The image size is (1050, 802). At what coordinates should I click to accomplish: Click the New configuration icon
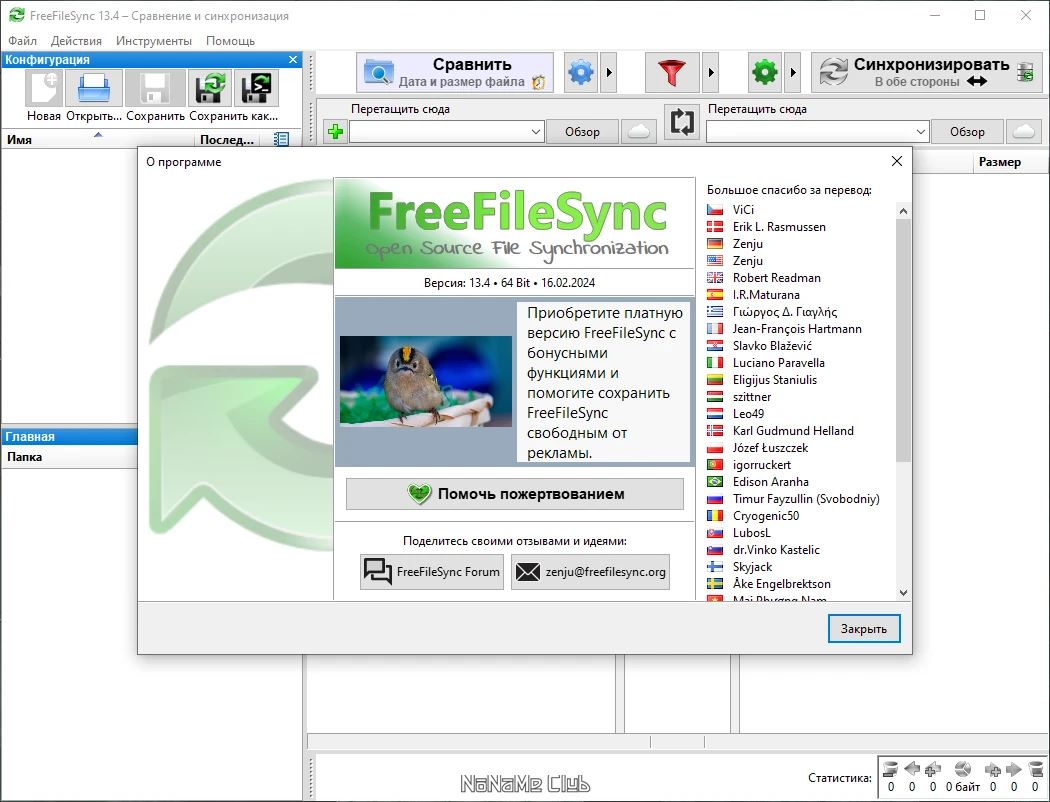click(44, 88)
